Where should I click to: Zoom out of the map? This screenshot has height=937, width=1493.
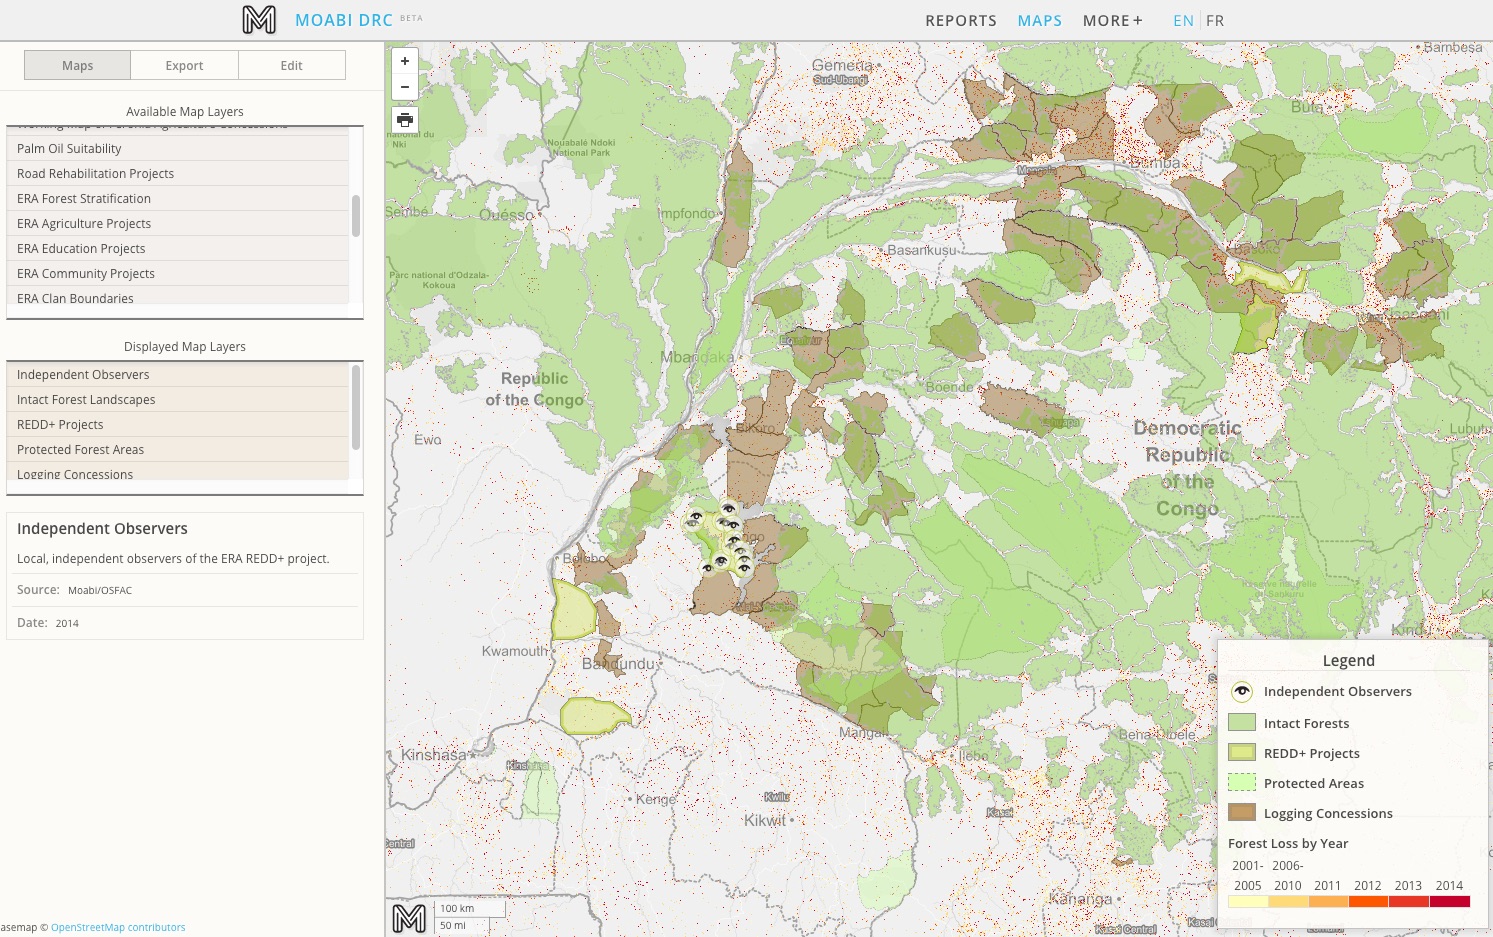click(x=405, y=87)
